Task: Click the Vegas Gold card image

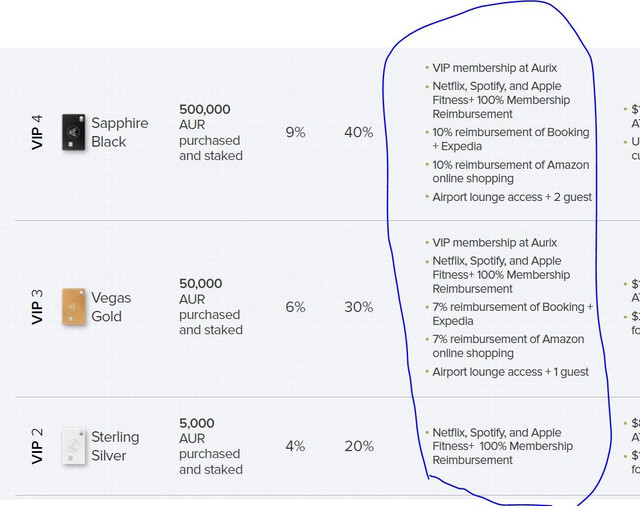Action: coord(74,307)
